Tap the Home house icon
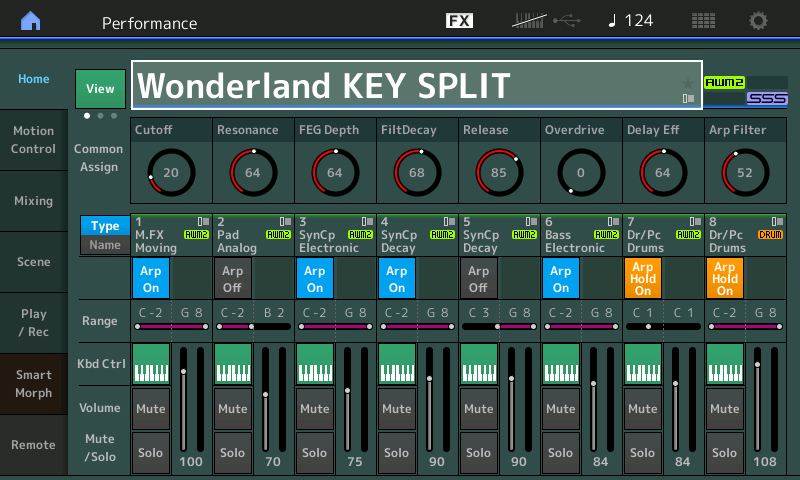The width and height of the screenshot is (800, 480). [x=32, y=21]
